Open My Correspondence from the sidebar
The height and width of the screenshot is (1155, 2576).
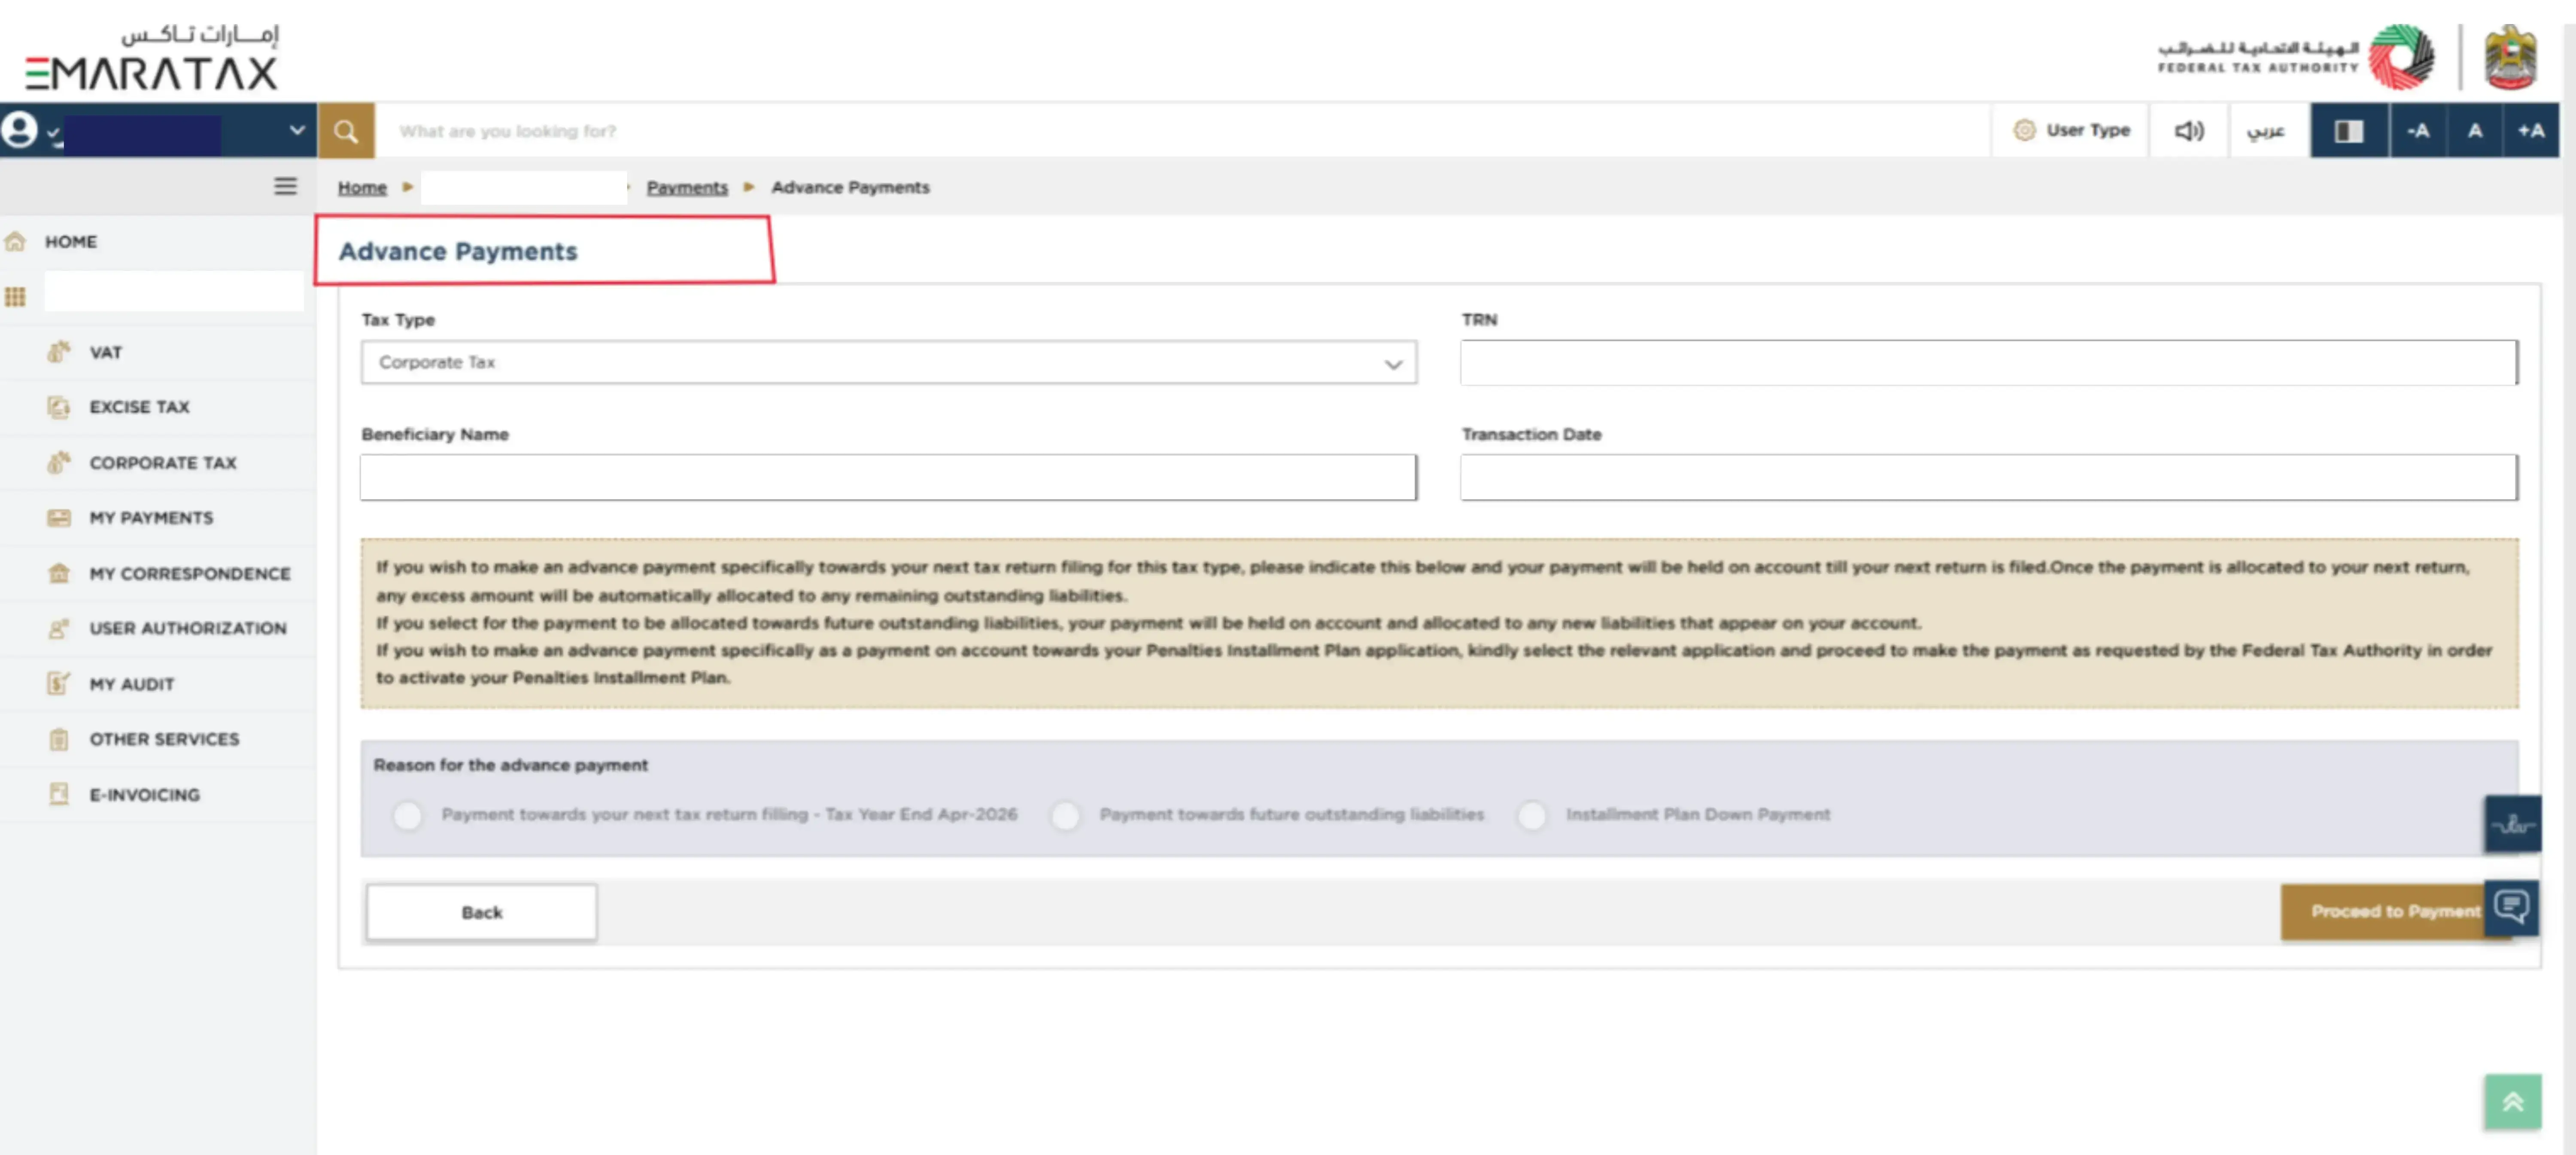(190, 573)
